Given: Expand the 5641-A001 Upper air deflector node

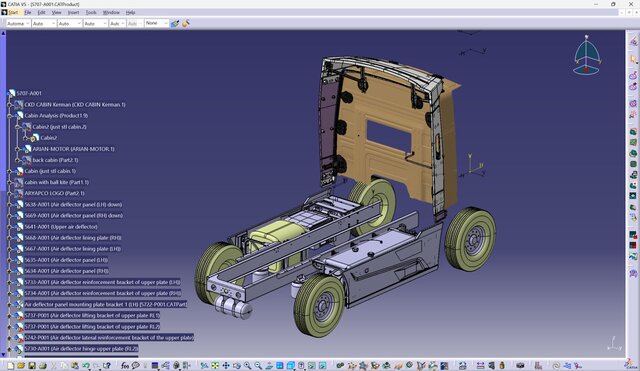Looking at the screenshot, I should click(x=10, y=227).
